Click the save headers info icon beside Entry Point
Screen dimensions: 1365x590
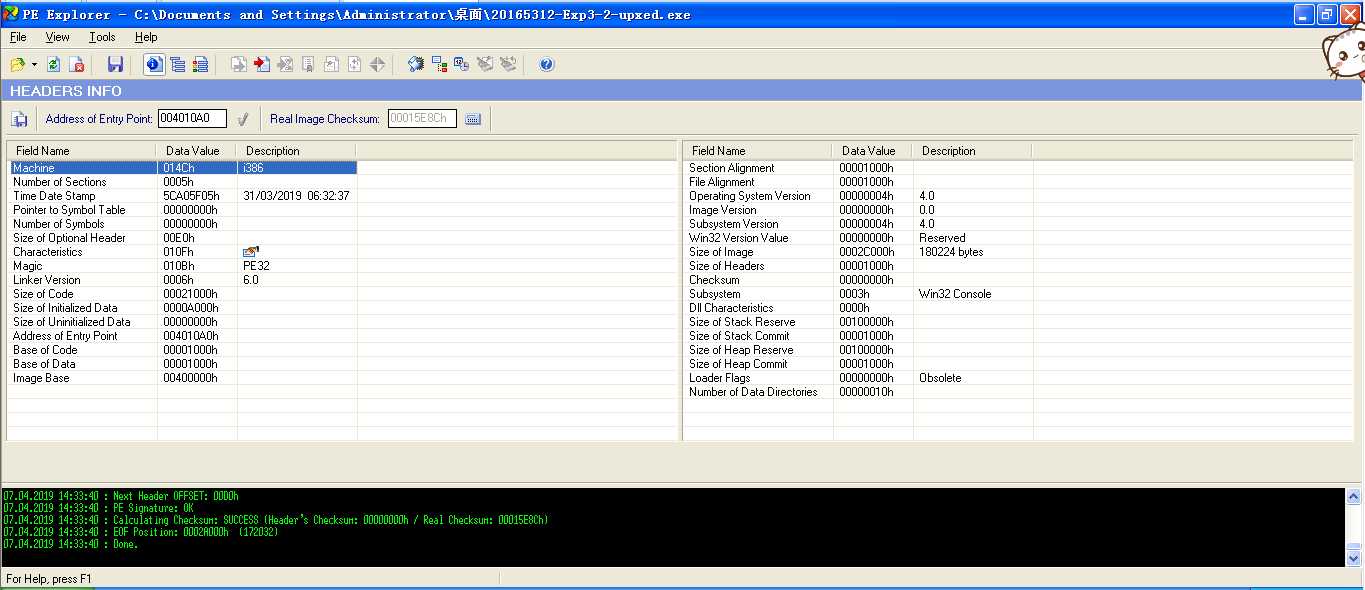point(20,119)
